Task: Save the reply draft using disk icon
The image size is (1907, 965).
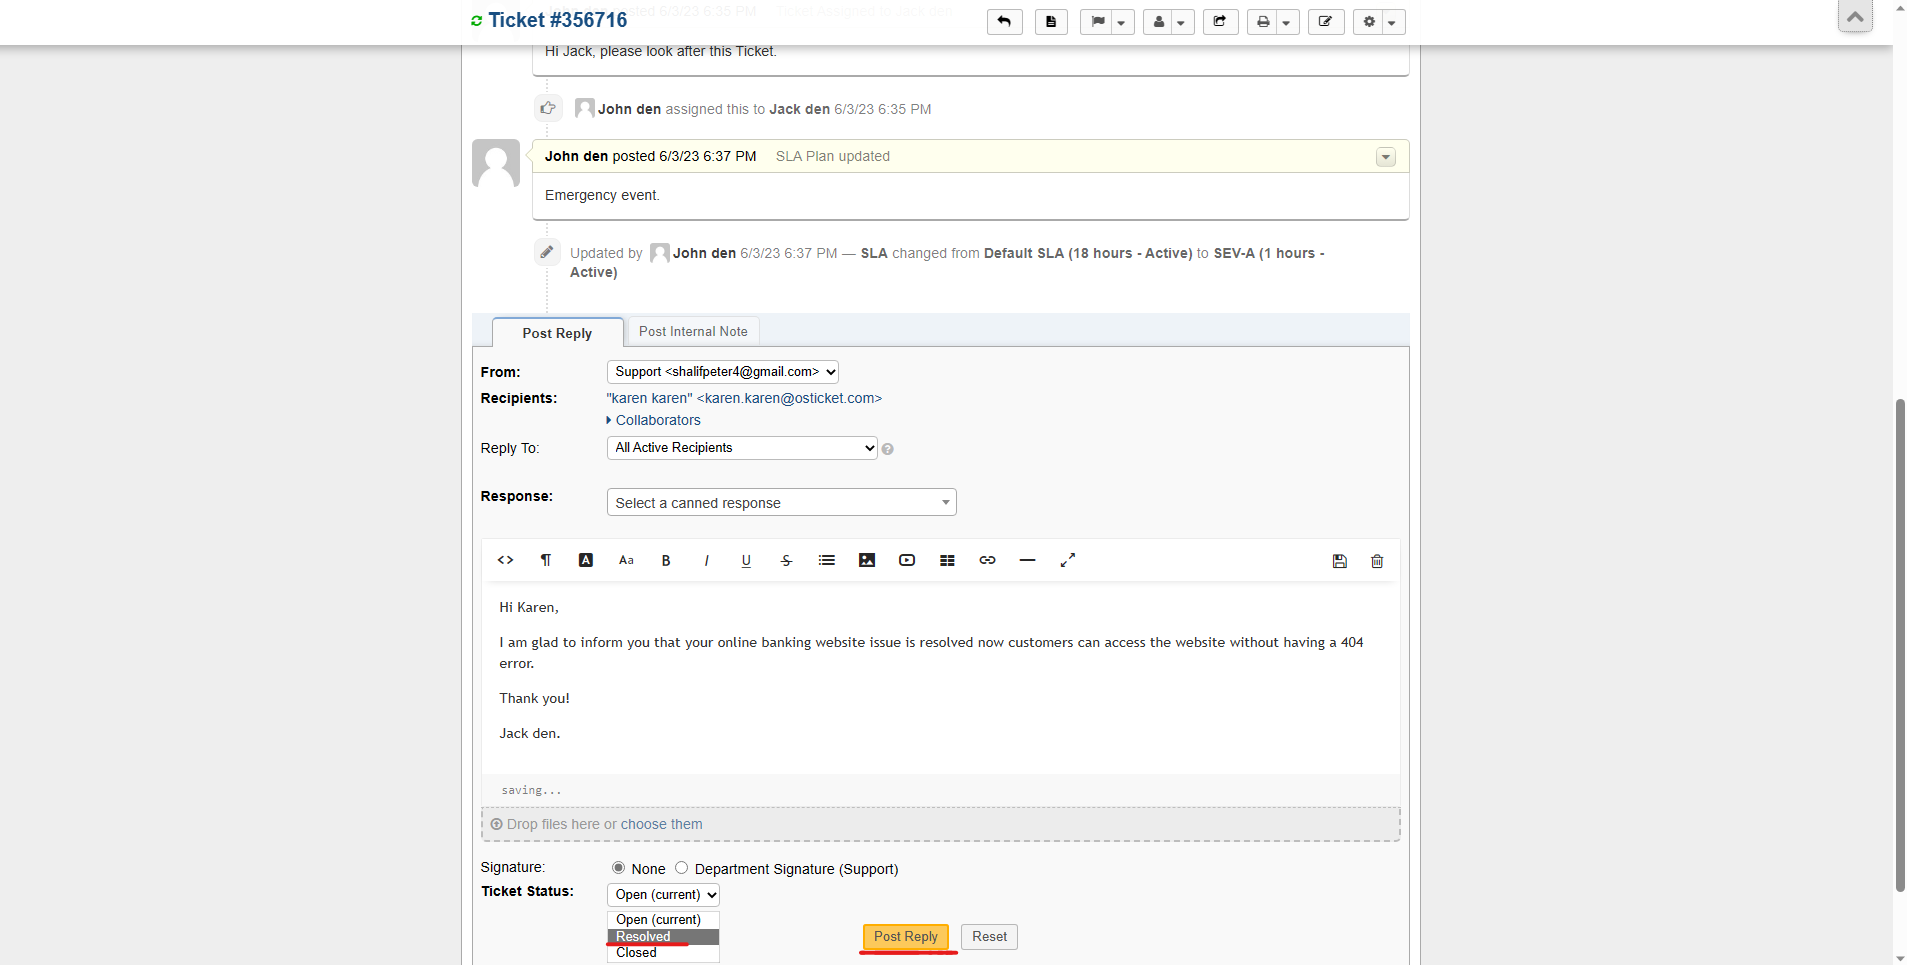Action: (x=1339, y=561)
